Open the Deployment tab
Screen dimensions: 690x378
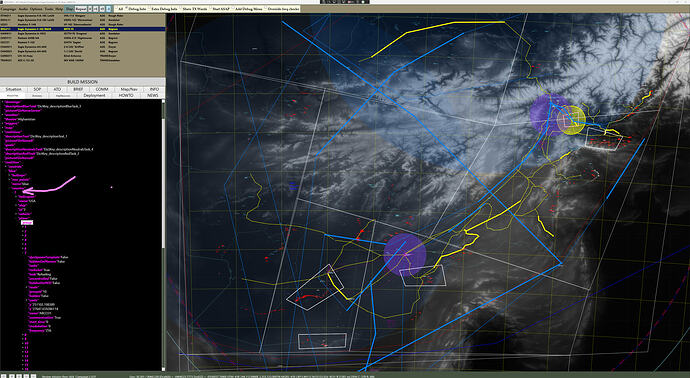[94, 95]
